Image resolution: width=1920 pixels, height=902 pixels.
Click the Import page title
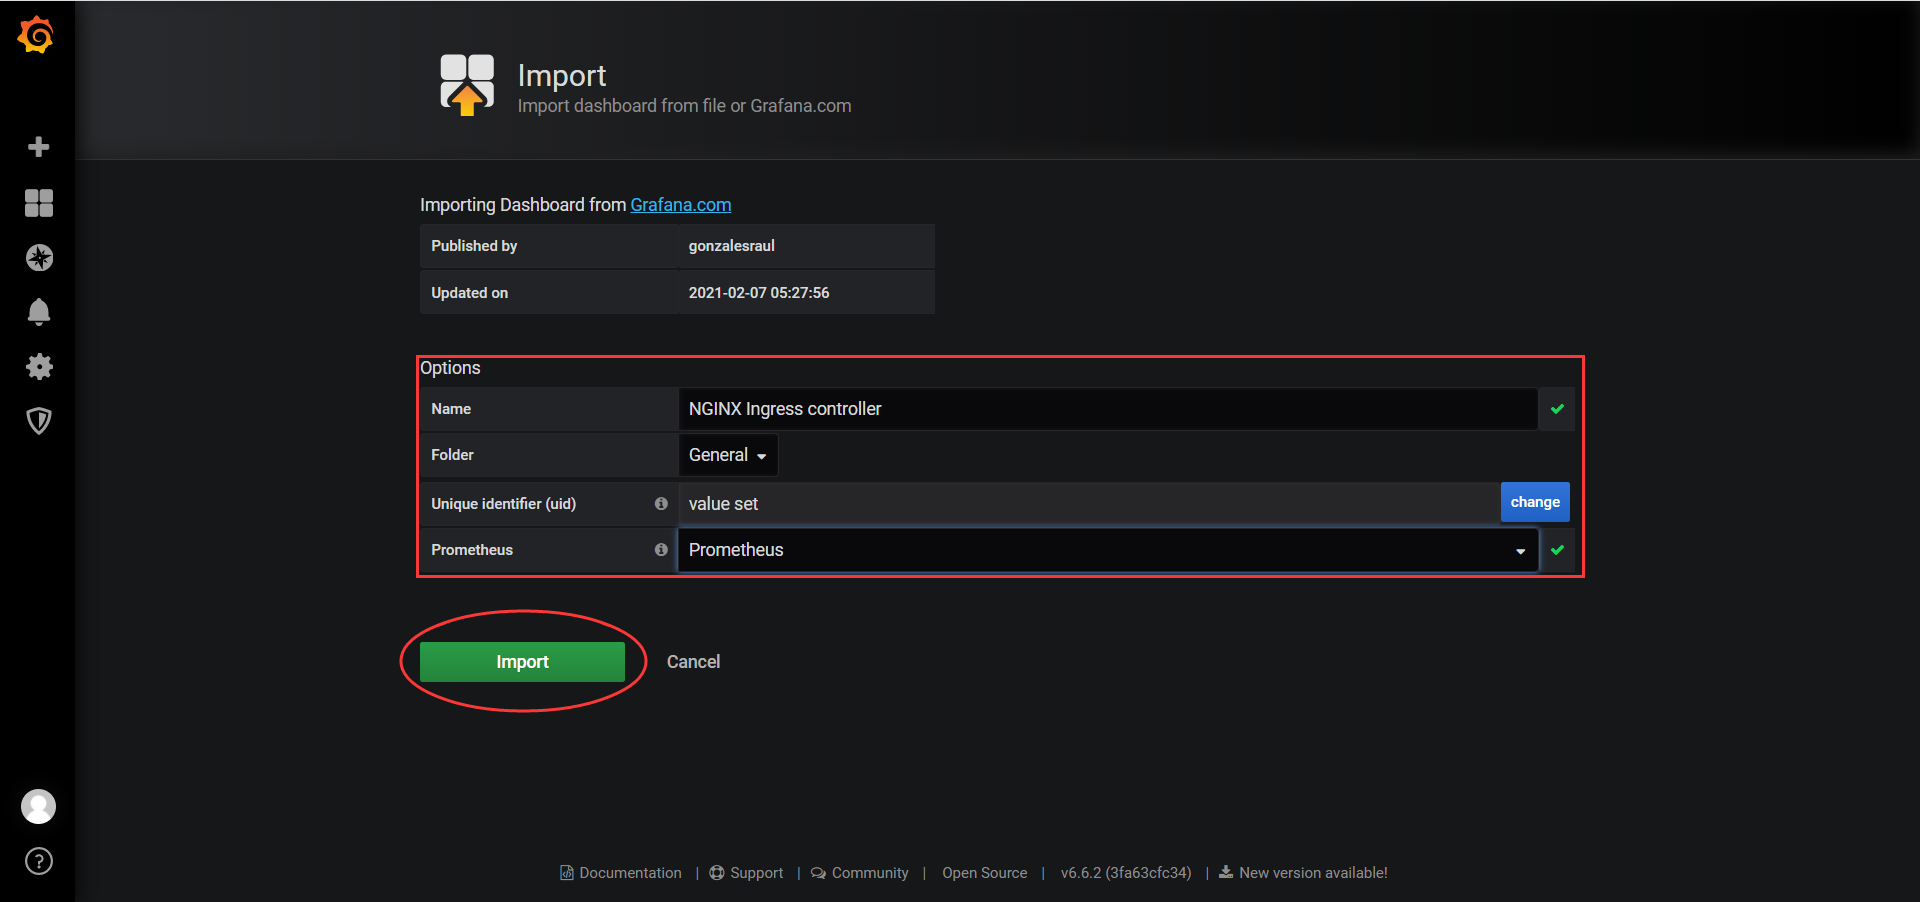tap(562, 76)
